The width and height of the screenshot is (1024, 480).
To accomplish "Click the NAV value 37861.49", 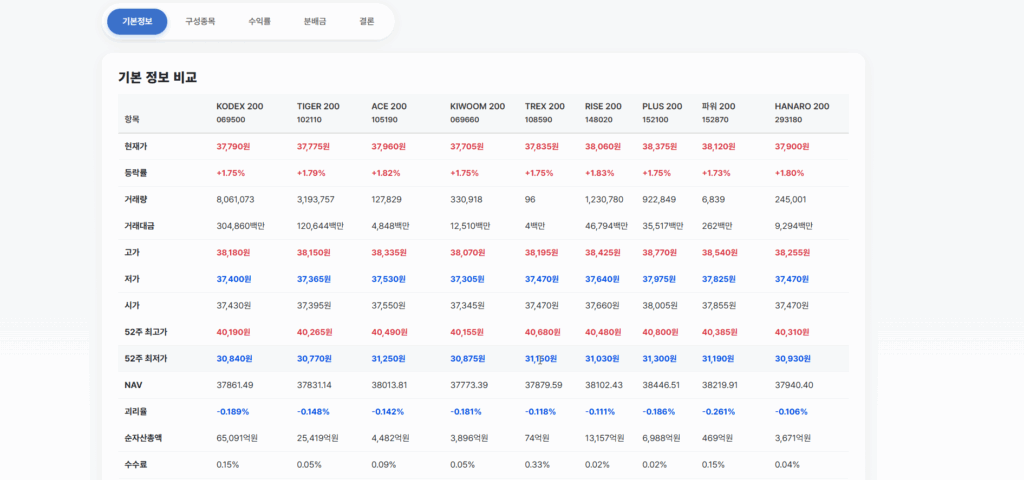I will pyautogui.click(x=234, y=385).
